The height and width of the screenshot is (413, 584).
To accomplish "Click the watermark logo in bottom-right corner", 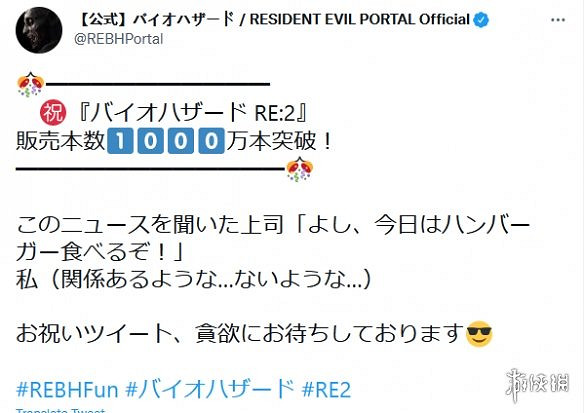I will (x=537, y=385).
